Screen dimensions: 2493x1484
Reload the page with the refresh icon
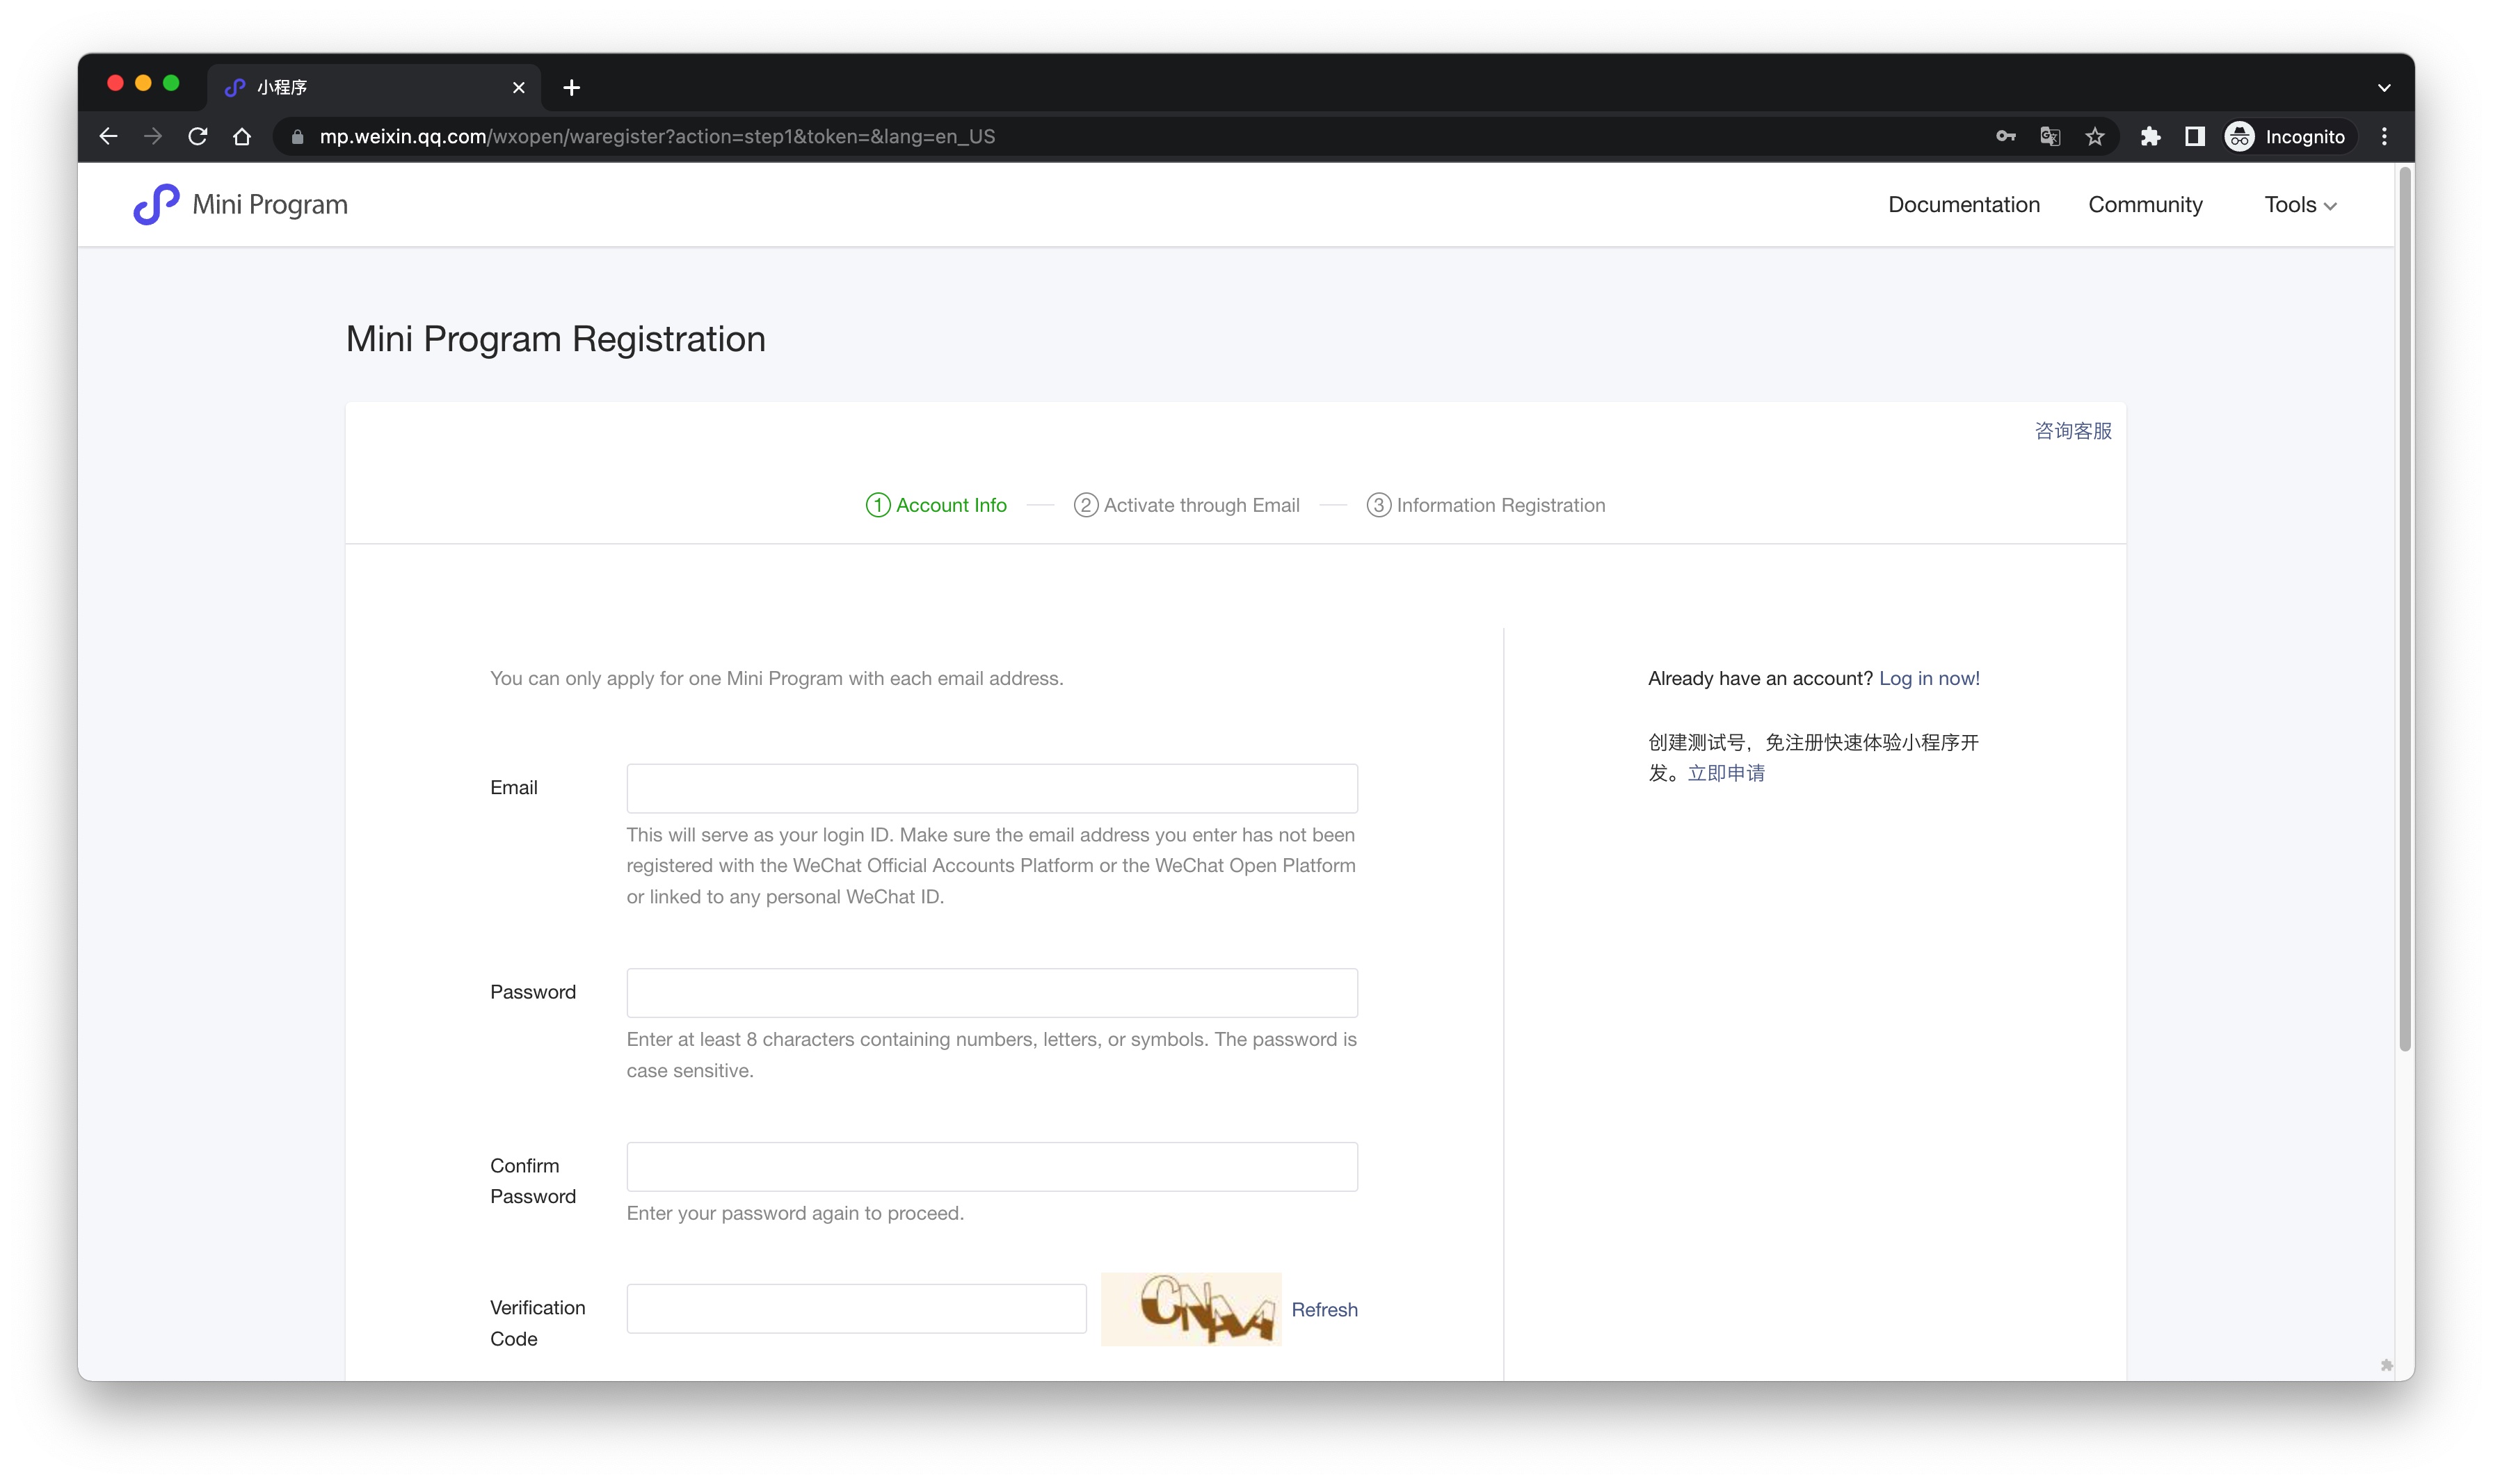198,137
